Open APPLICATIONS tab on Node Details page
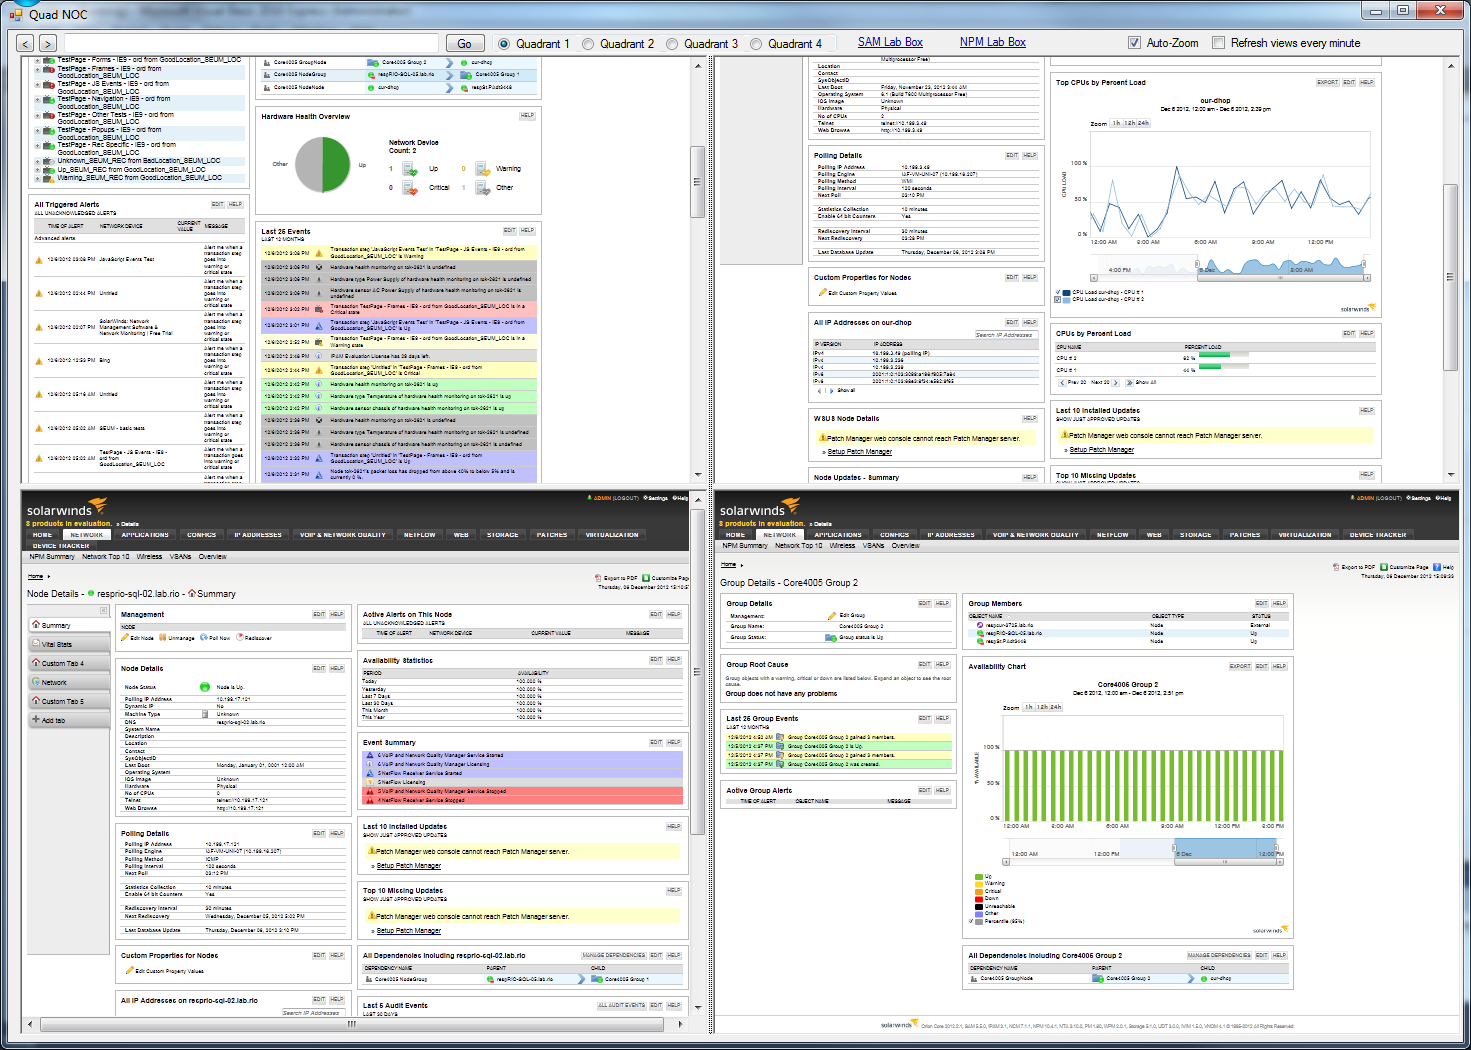The width and height of the screenshot is (1471, 1050). coord(146,535)
